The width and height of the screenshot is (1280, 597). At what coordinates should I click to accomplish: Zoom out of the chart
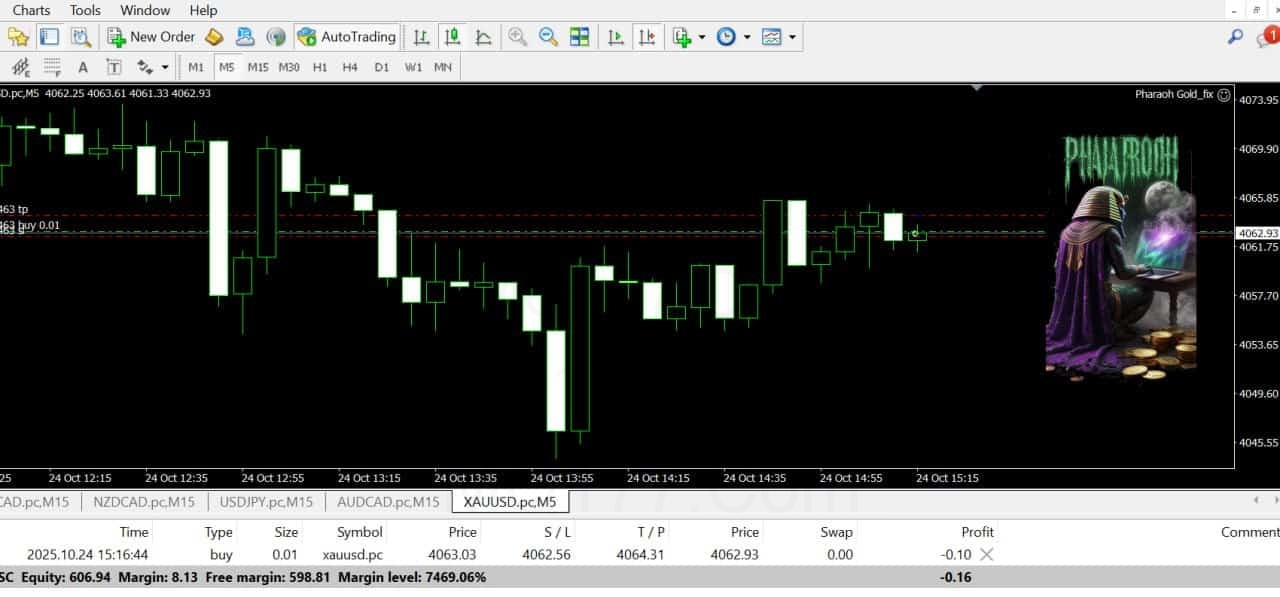[548, 37]
